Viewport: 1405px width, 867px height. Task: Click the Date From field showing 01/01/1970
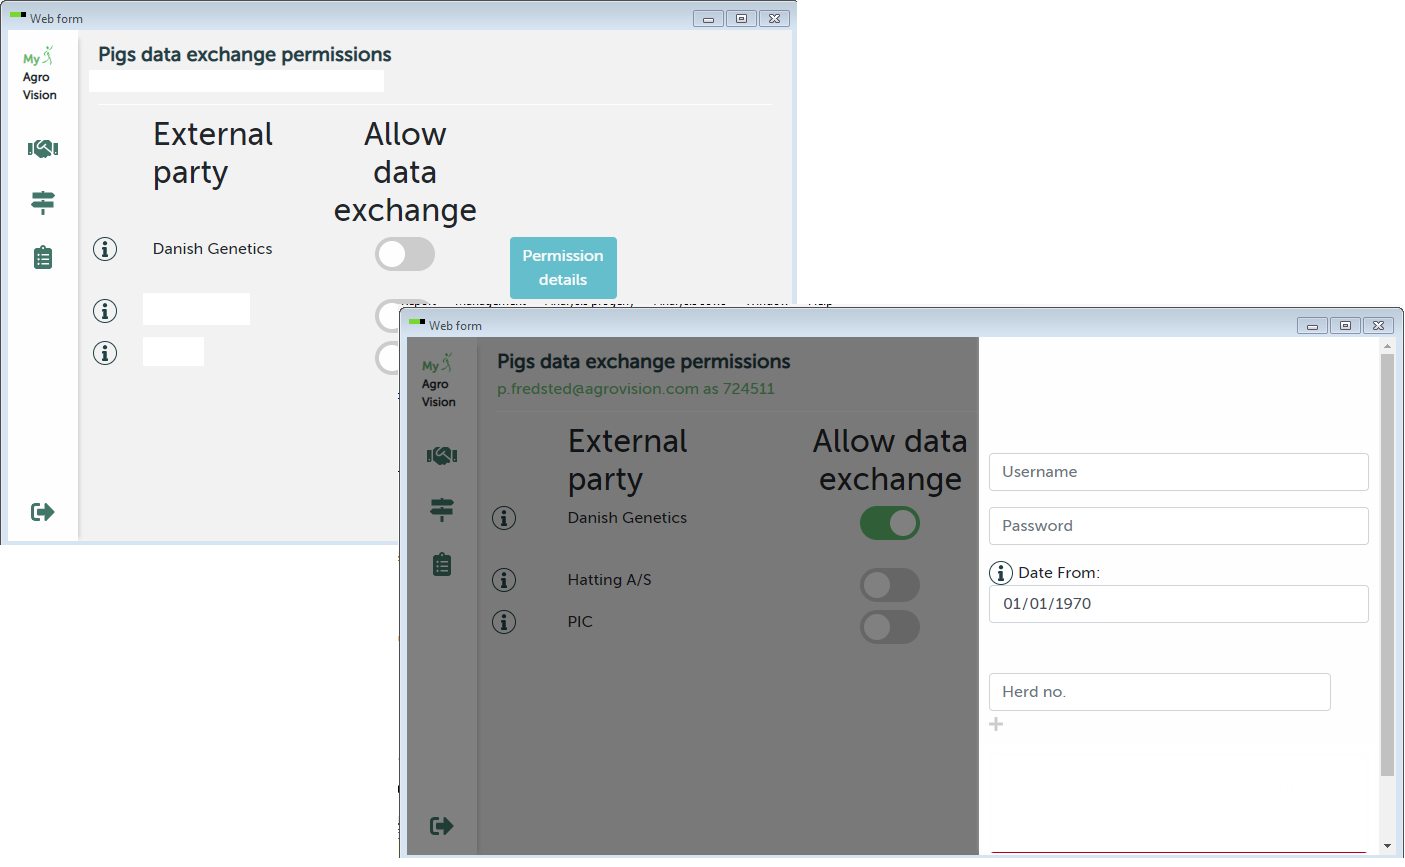point(1179,604)
